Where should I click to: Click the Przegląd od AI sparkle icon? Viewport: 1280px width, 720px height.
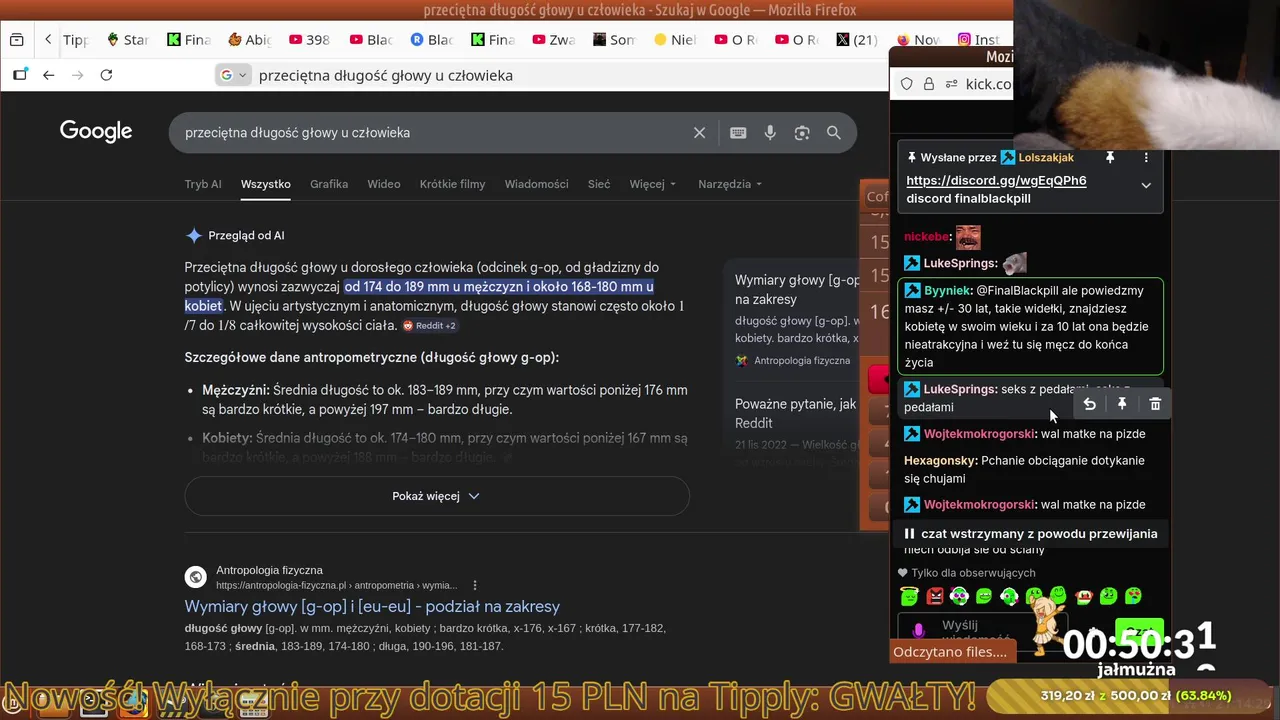pyautogui.click(x=194, y=236)
